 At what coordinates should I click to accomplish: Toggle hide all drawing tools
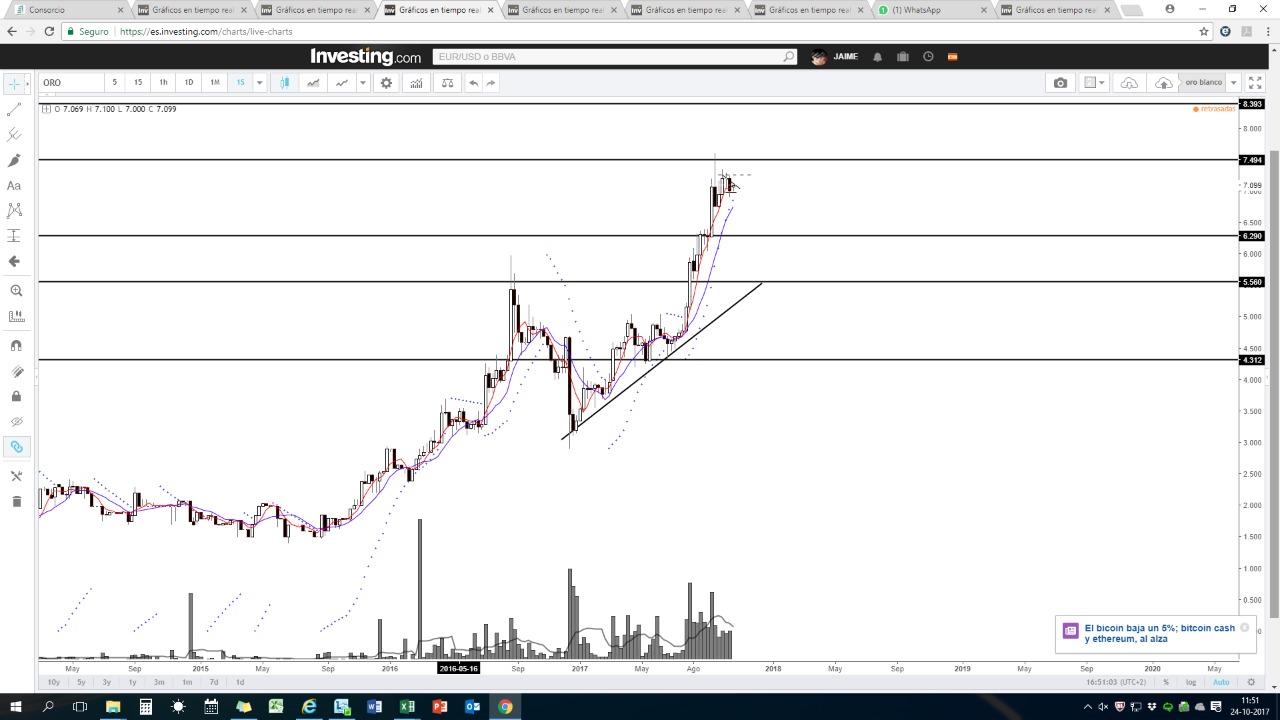pyautogui.click(x=15, y=421)
